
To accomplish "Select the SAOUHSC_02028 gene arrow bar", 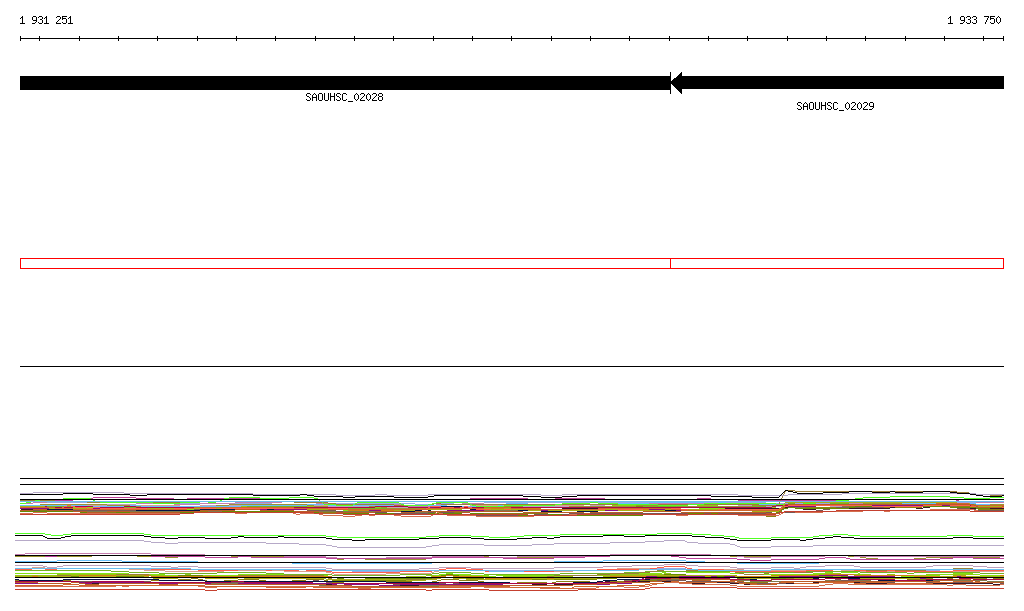I will pyautogui.click(x=345, y=83).
